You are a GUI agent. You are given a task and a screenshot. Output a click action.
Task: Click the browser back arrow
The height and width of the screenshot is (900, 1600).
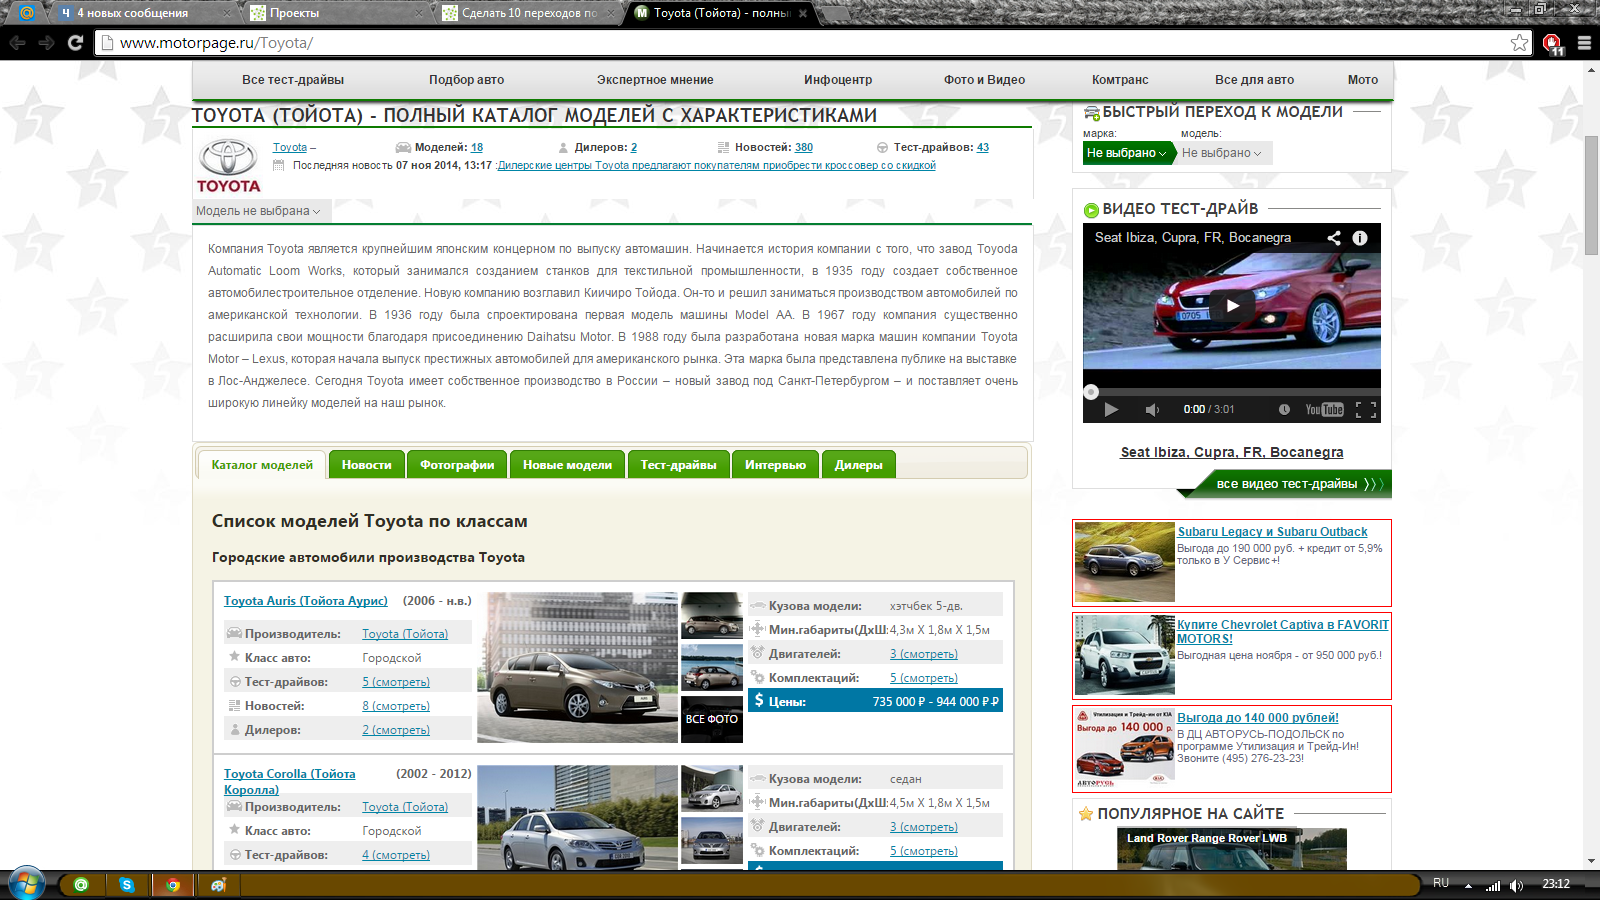click(x=17, y=43)
